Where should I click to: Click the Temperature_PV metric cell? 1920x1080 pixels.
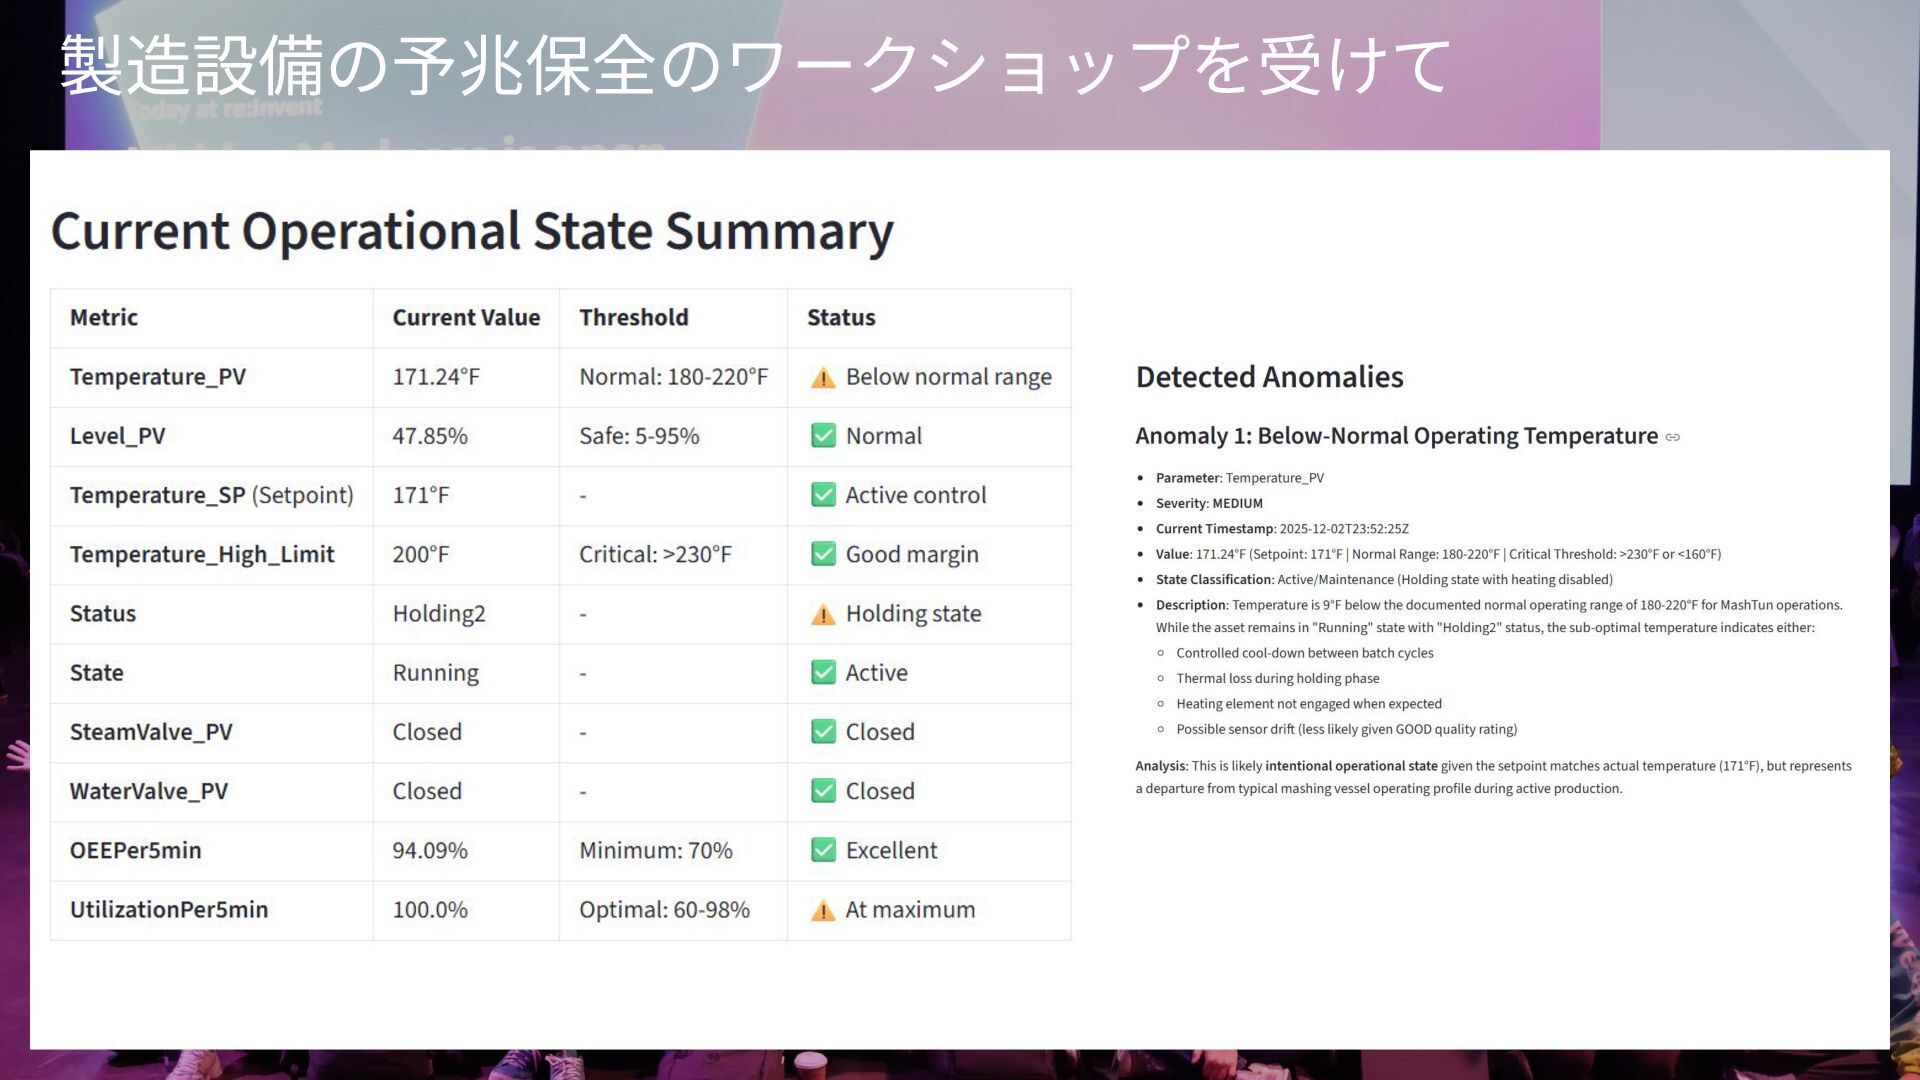click(x=158, y=377)
